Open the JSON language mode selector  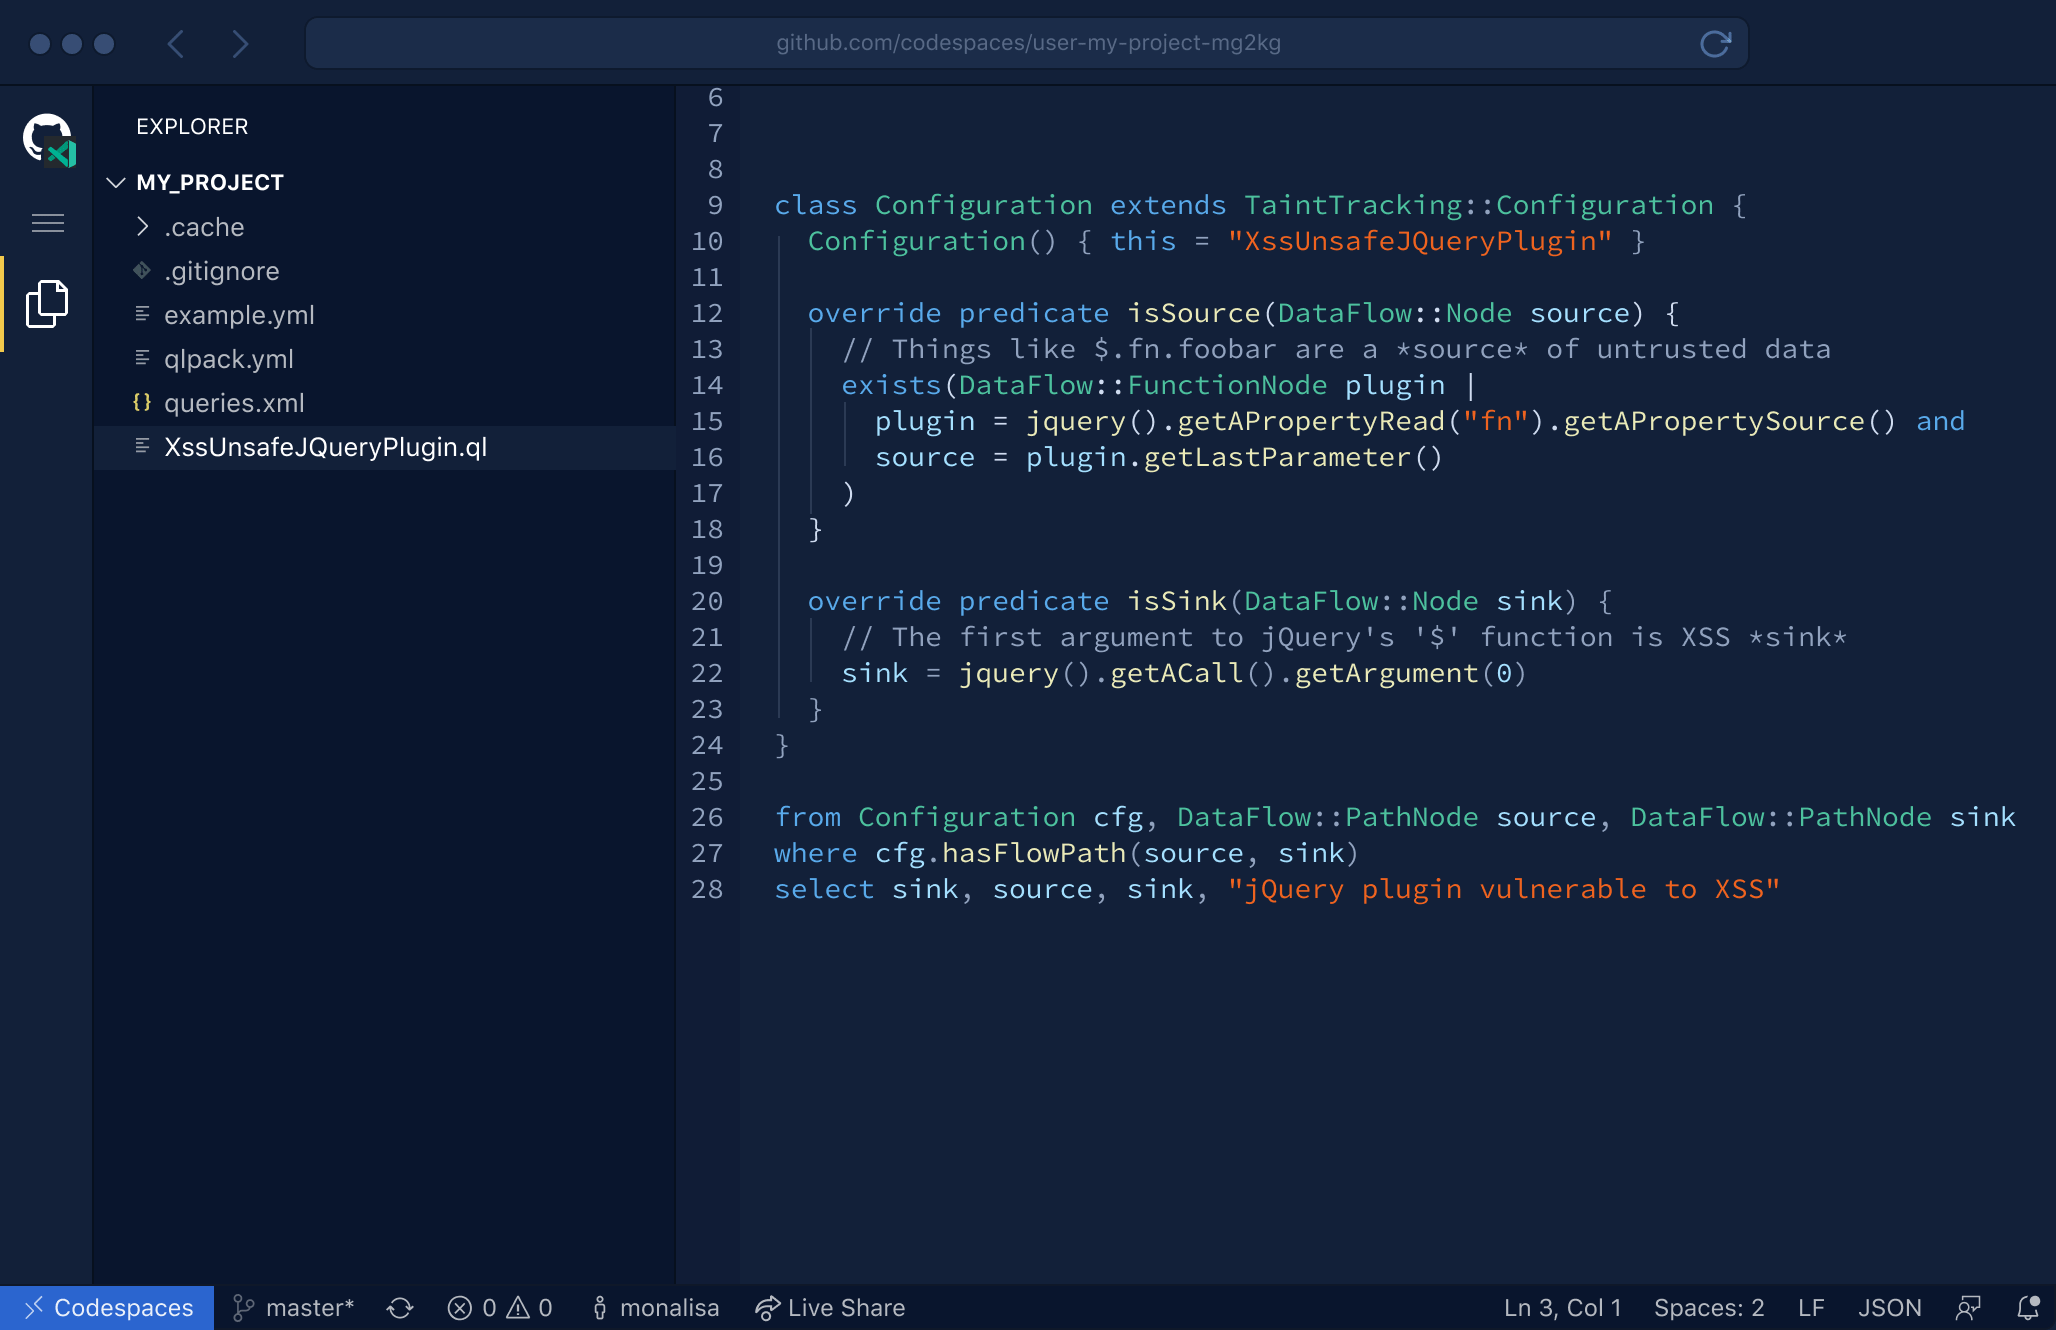pyautogui.click(x=1889, y=1308)
